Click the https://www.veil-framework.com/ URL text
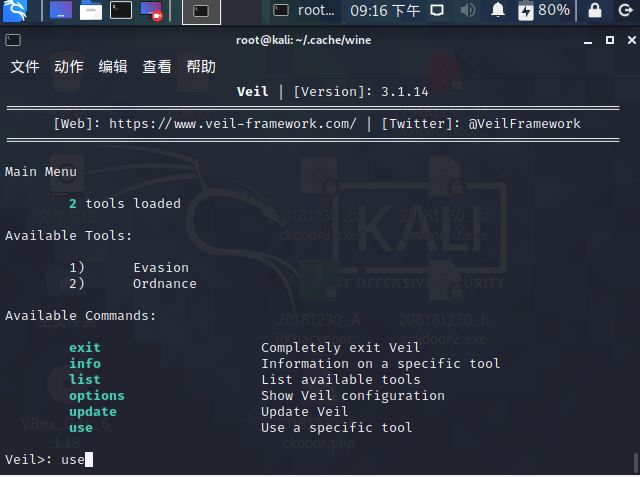640x477 pixels. [x=233, y=124]
